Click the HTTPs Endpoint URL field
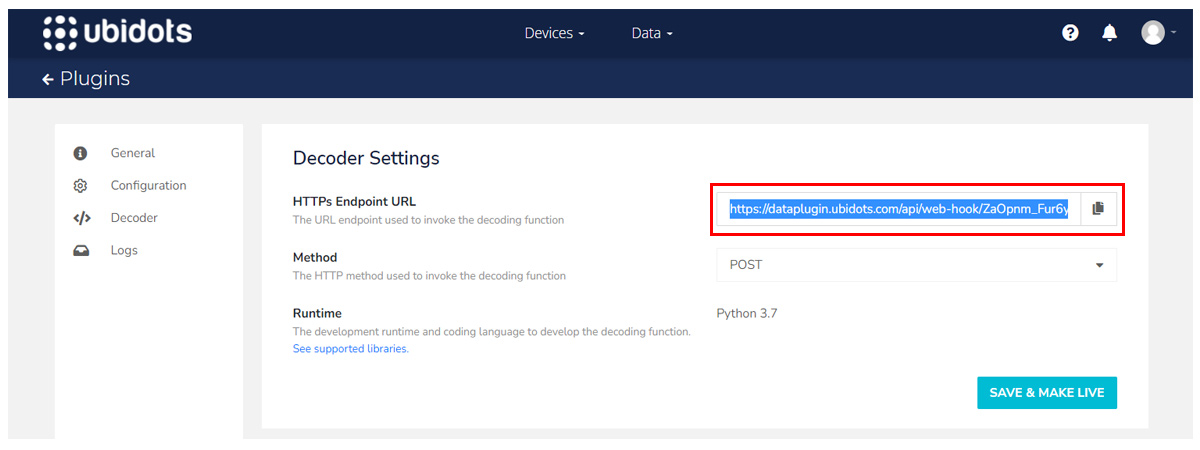This screenshot has width=1200, height=450. (x=898, y=209)
